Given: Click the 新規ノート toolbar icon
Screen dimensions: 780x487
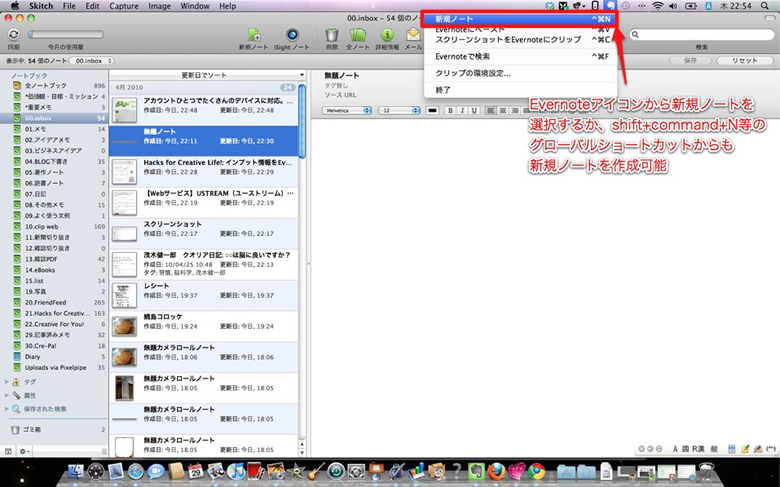Looking at the screenshot, I should 254,35.
